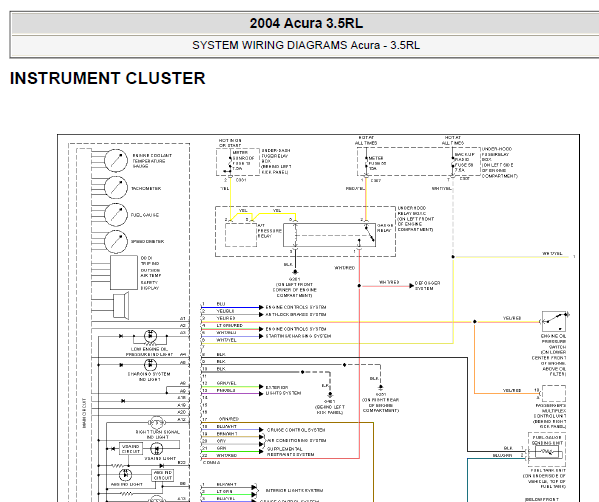The height and width of the screenshot is (502, 599).
Task: Click the '2004 Acura 3.5RL' title header
Action: click(306, 23)
